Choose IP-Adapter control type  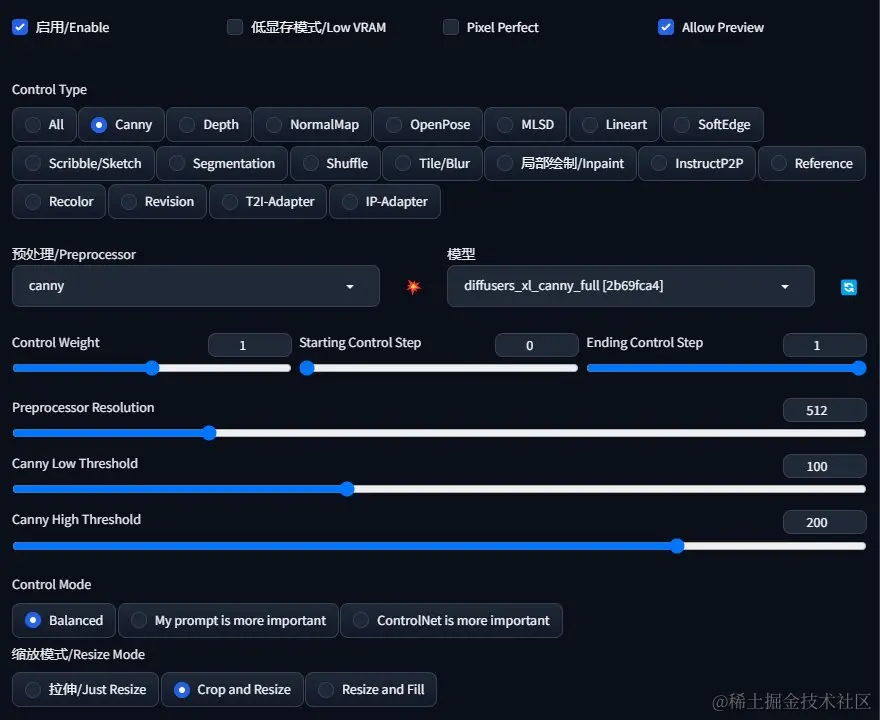click(384, 201)
